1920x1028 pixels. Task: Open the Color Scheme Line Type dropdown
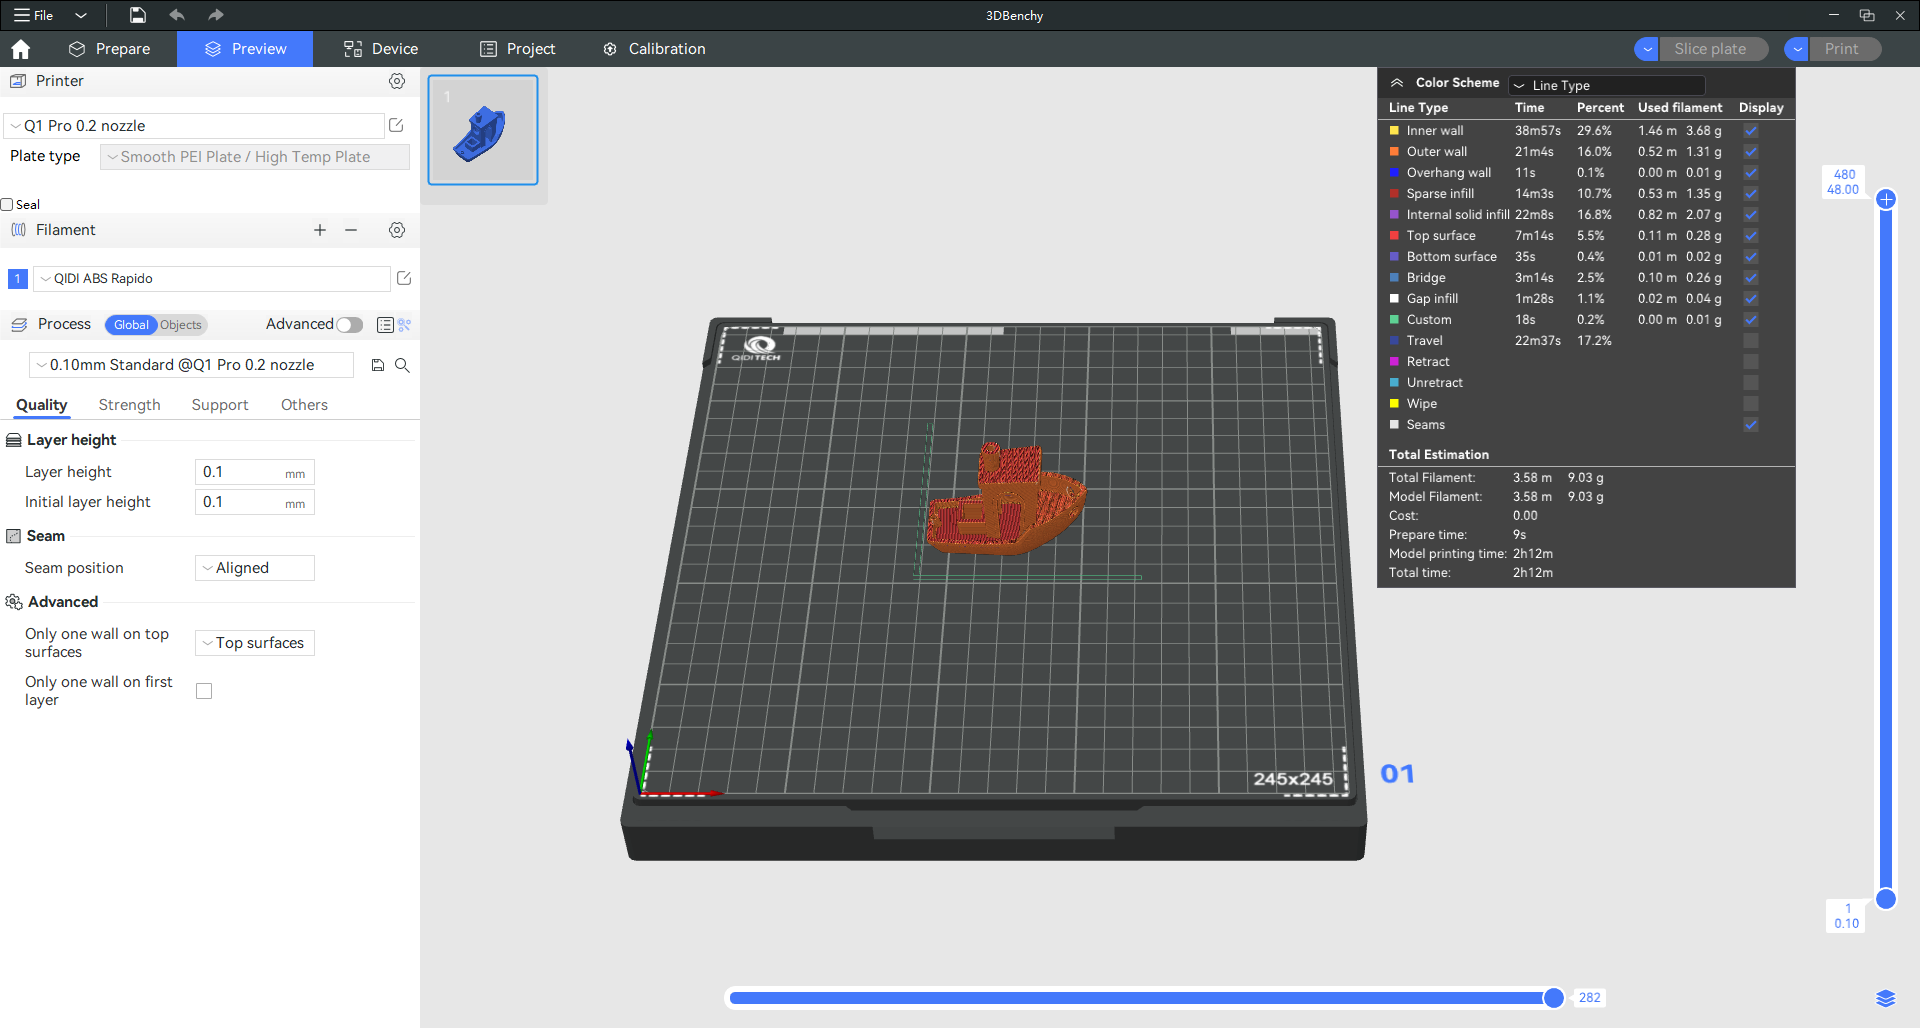(x=1607, y=85)
